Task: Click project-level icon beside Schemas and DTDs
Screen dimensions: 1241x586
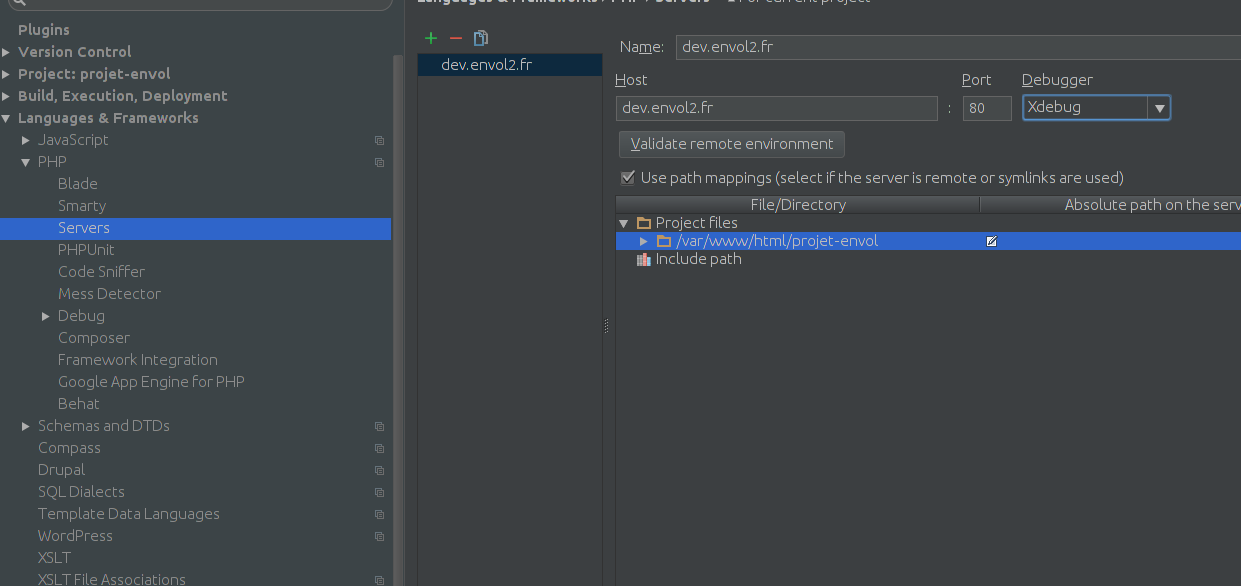Action: pyautogui.click(x=379, y=426)
